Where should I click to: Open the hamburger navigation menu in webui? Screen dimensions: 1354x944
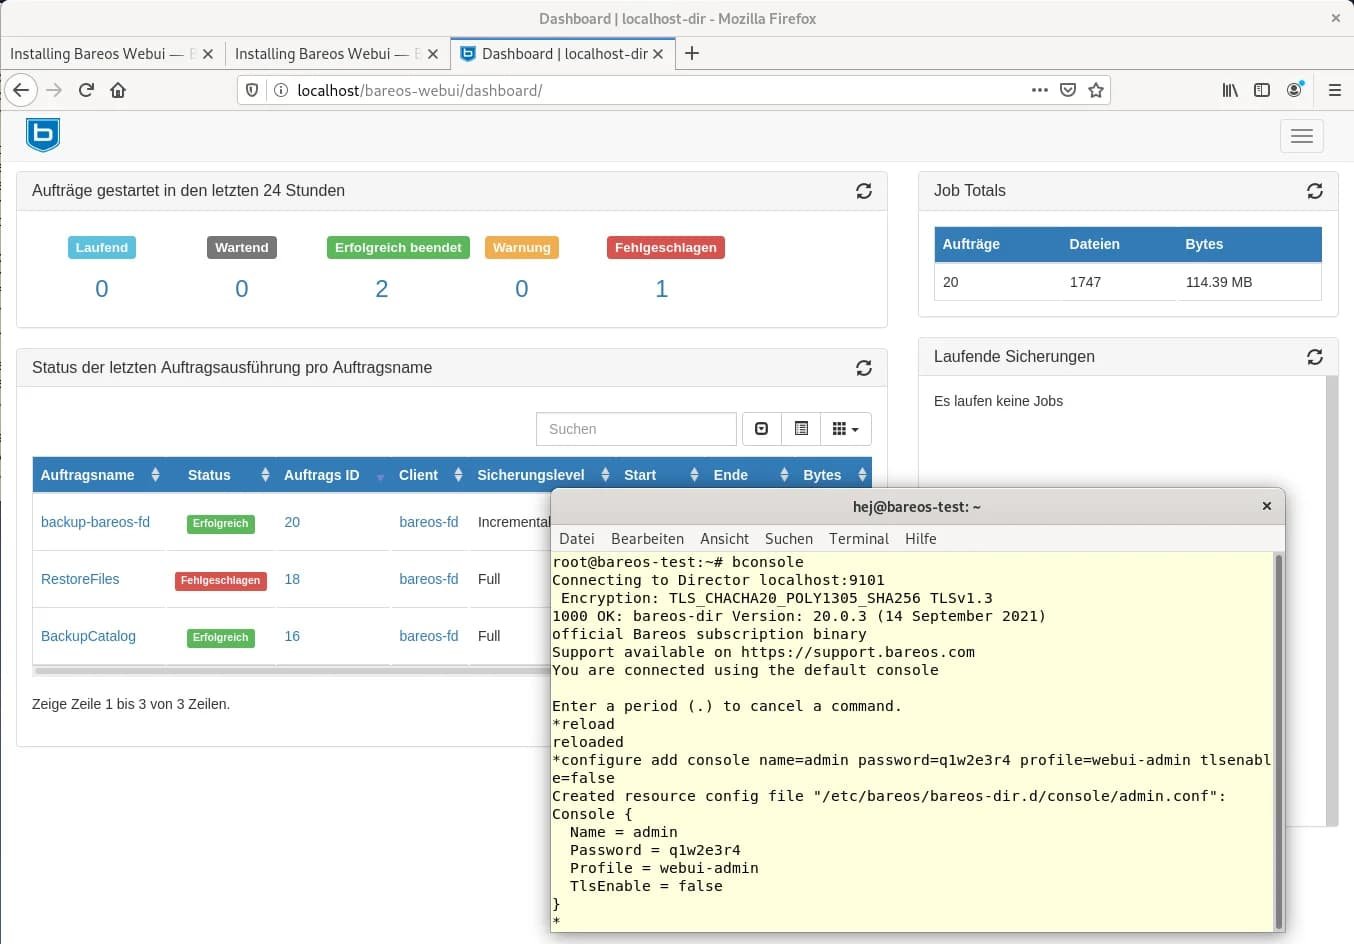pyautogui.click(x=1301, y=136)
